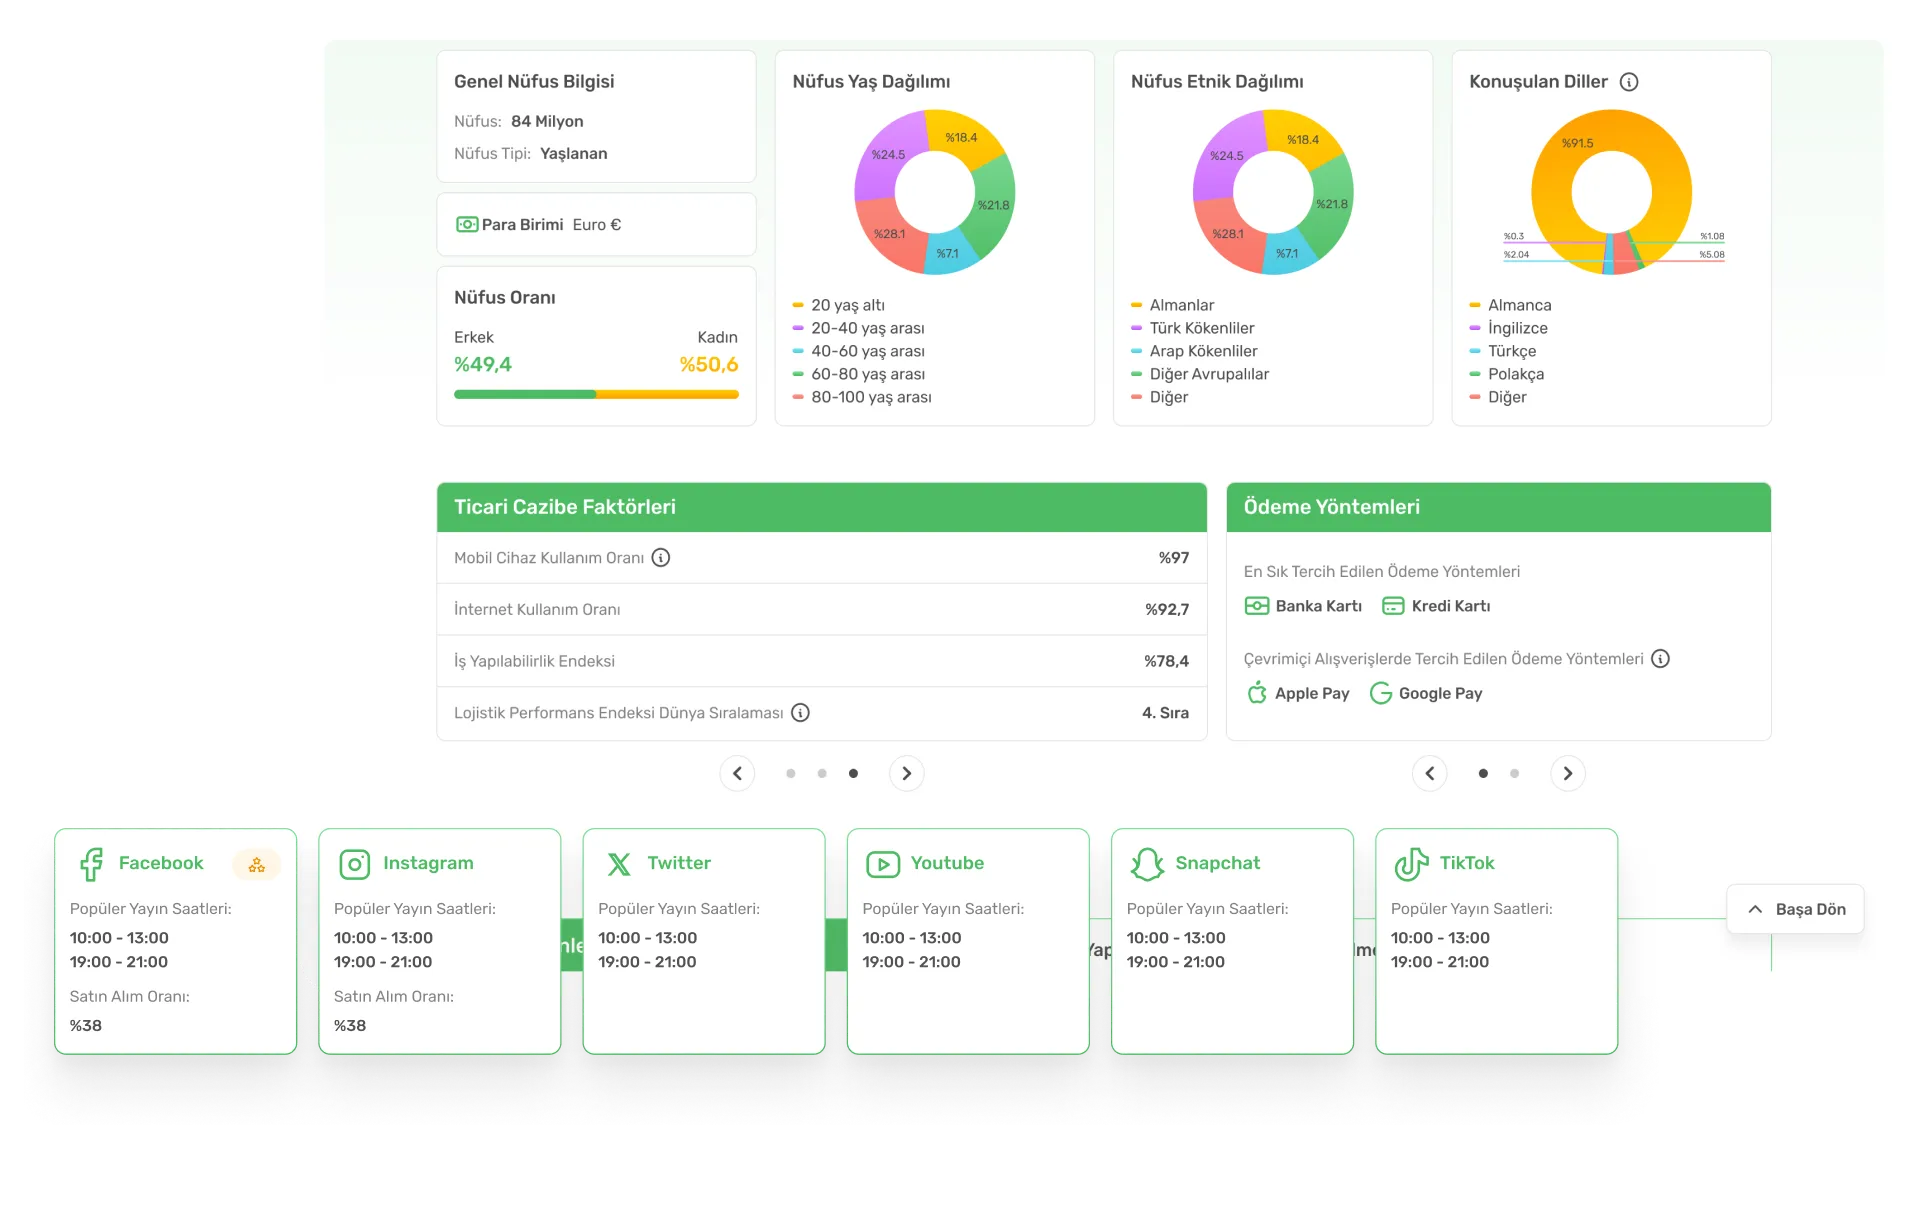This screenshot has height=1224, width=1920.
Task: Click the Instagram camera icon
Action: (355, 864)
